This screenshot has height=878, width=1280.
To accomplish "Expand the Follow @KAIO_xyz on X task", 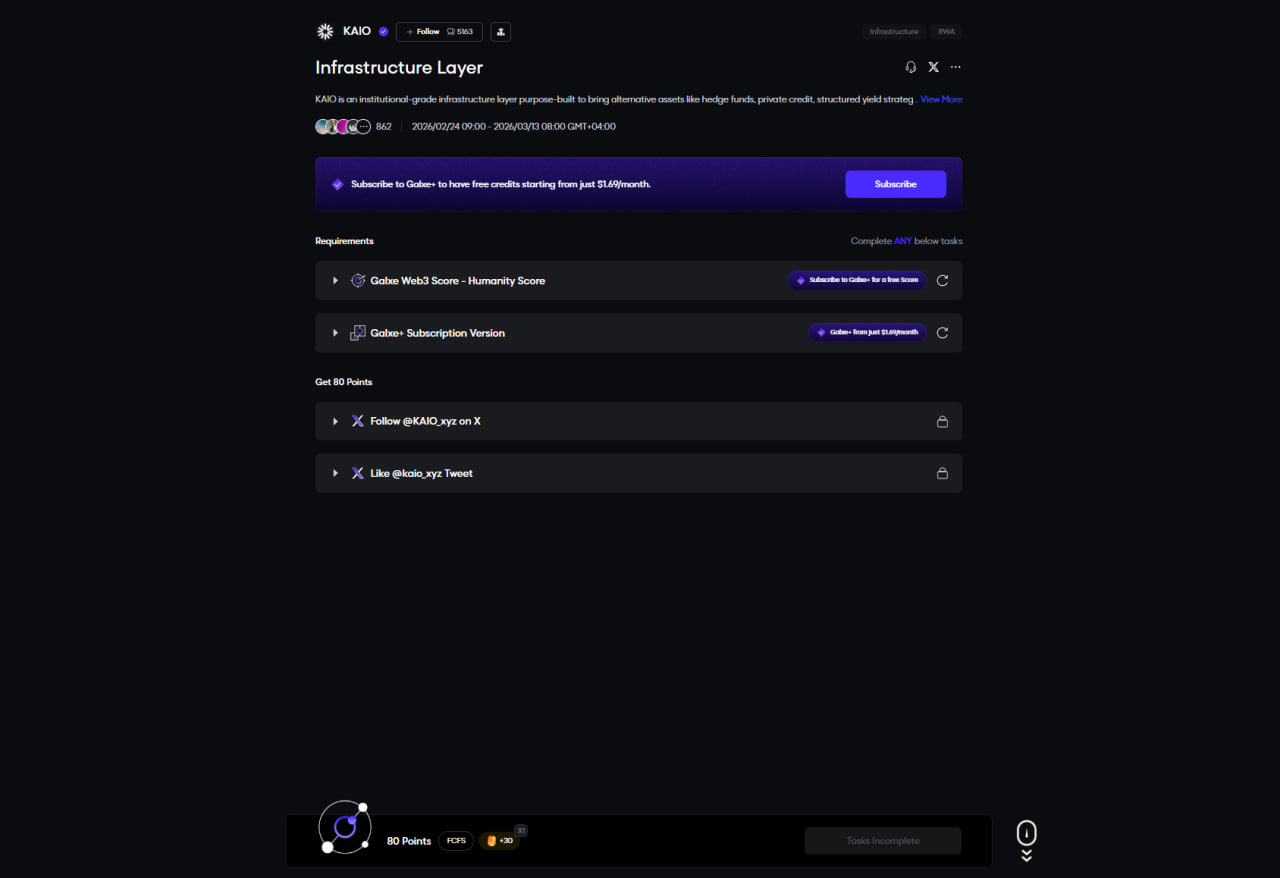I will click(335, 421).
